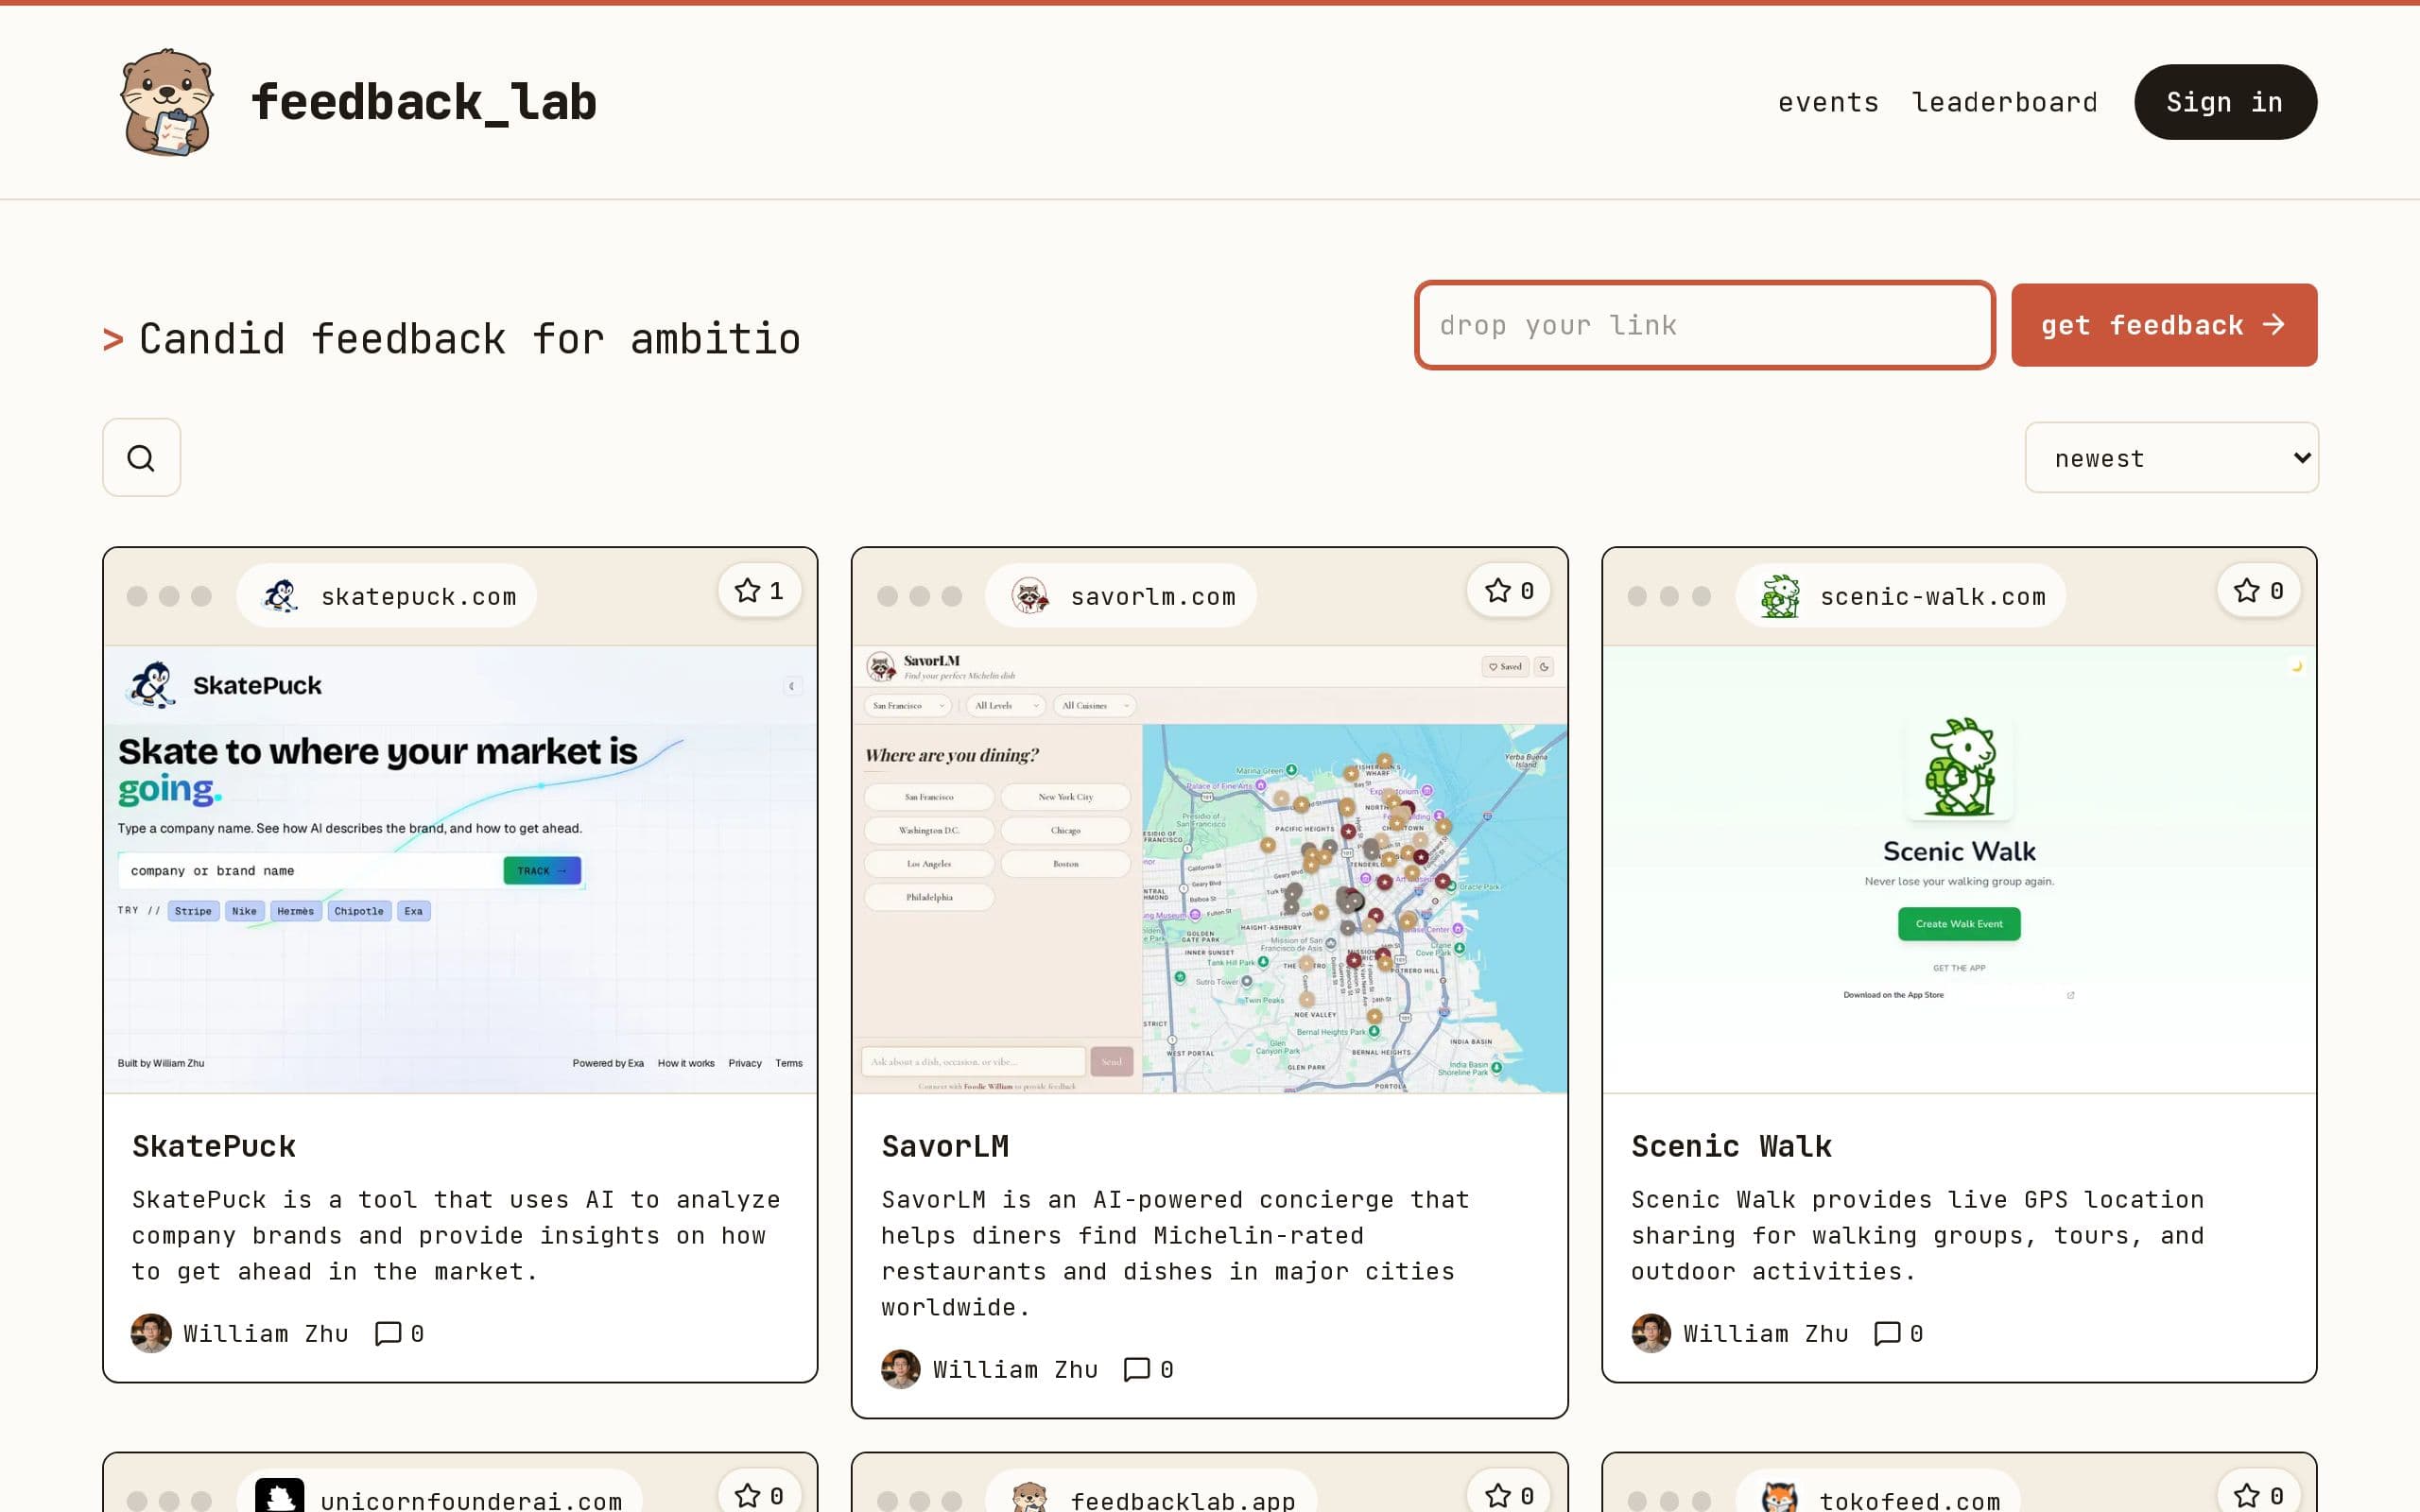
Task: Click the otter mascot logo
Action: (167, 102)
